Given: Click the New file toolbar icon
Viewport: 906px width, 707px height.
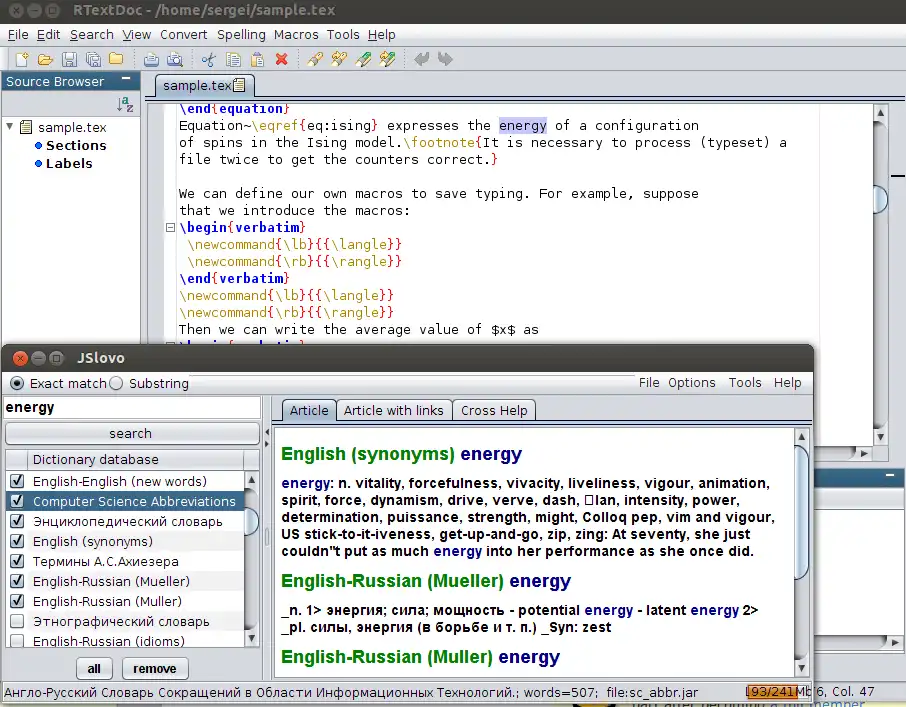Looking at the screenshot, I should tap(20, 59).
